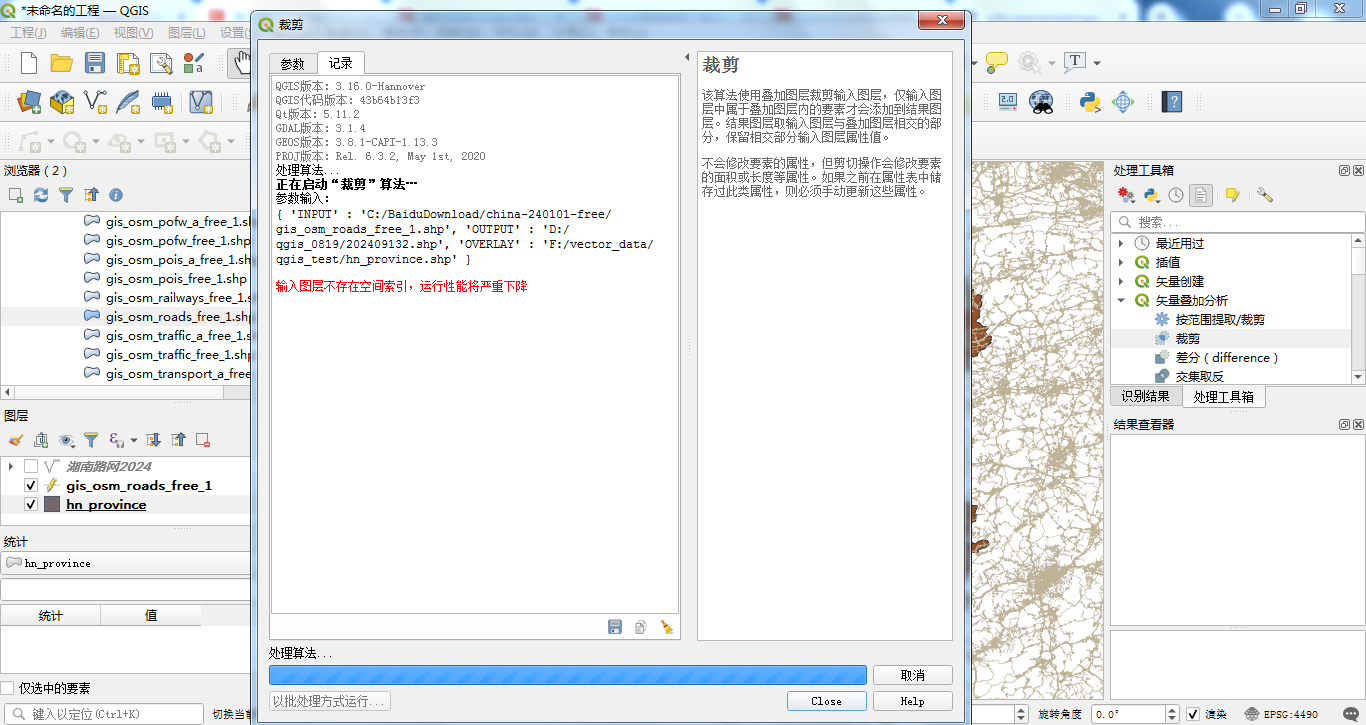
Task: Switch to the 识别结果 tab
Action: [1145, 396]
